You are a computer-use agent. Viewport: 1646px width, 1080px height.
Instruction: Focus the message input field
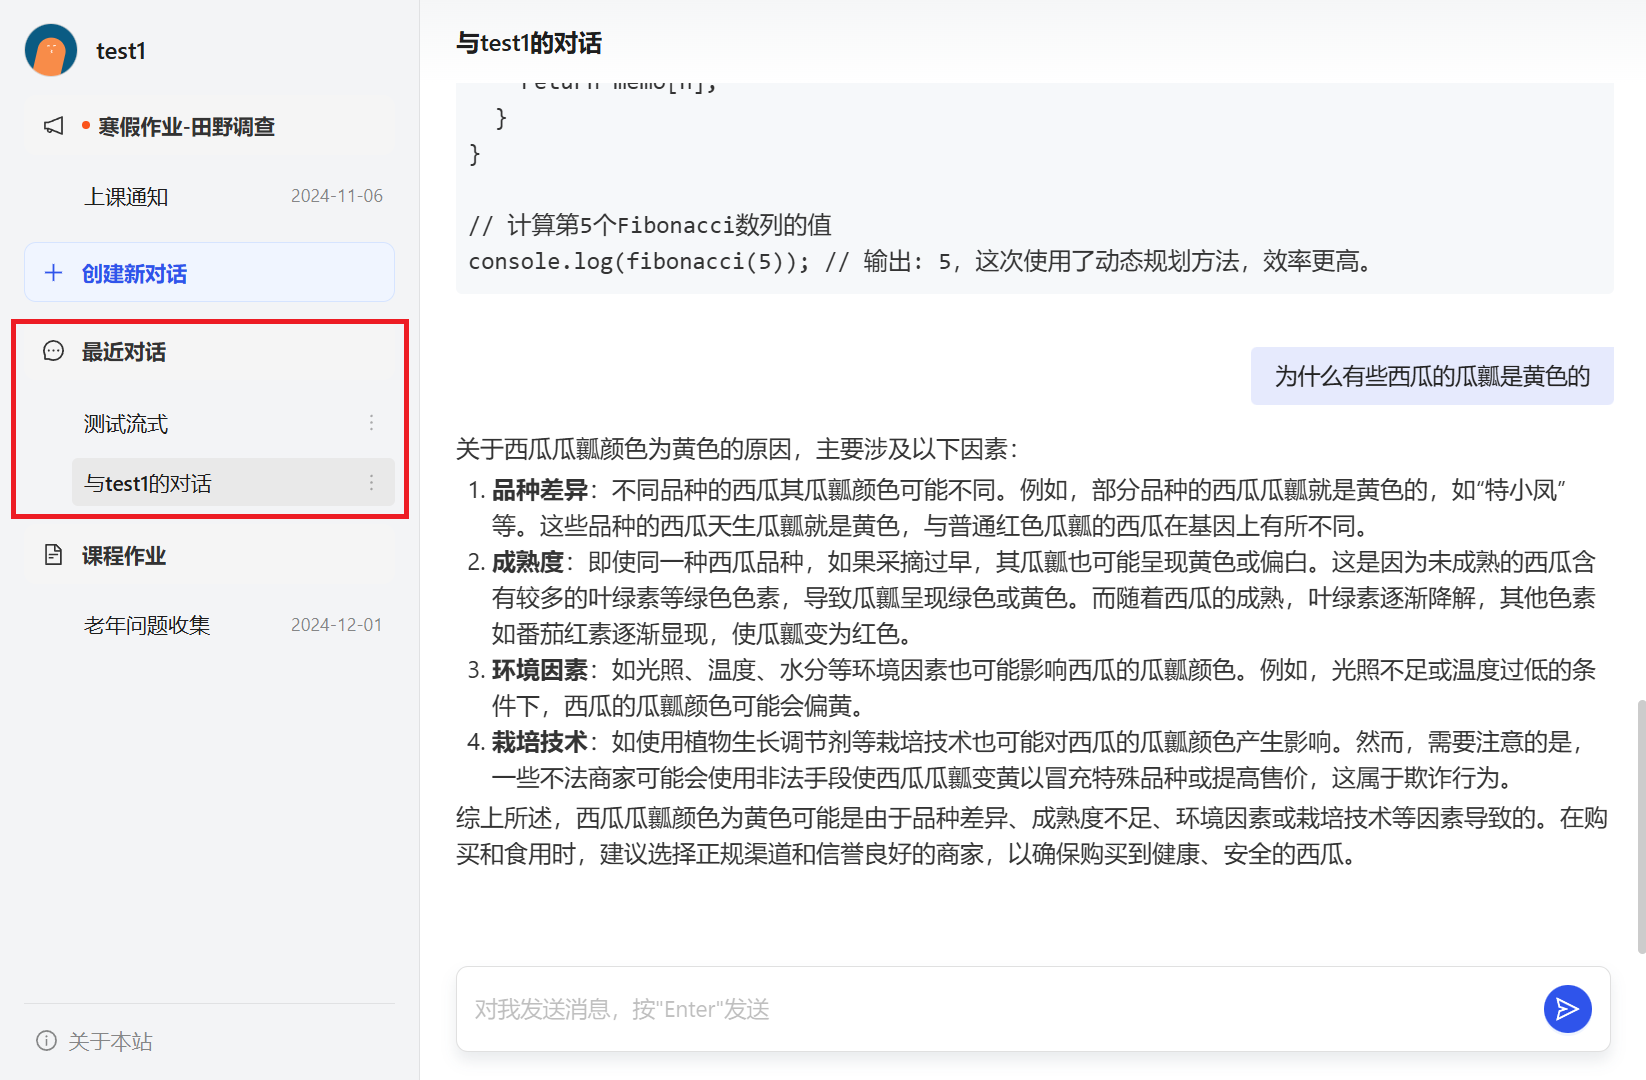tap(1000, 1009)
